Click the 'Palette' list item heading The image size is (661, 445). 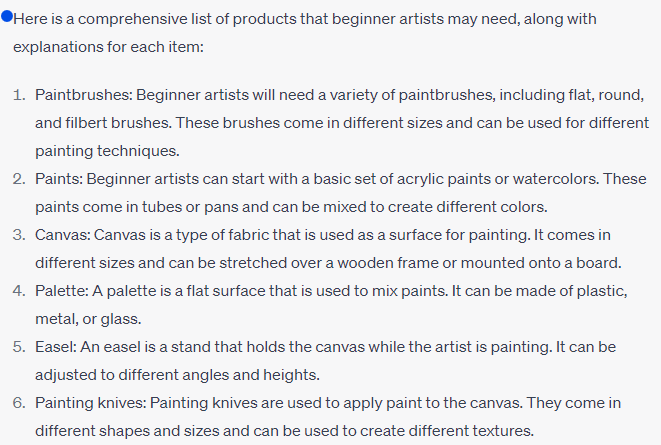(62, 291)
